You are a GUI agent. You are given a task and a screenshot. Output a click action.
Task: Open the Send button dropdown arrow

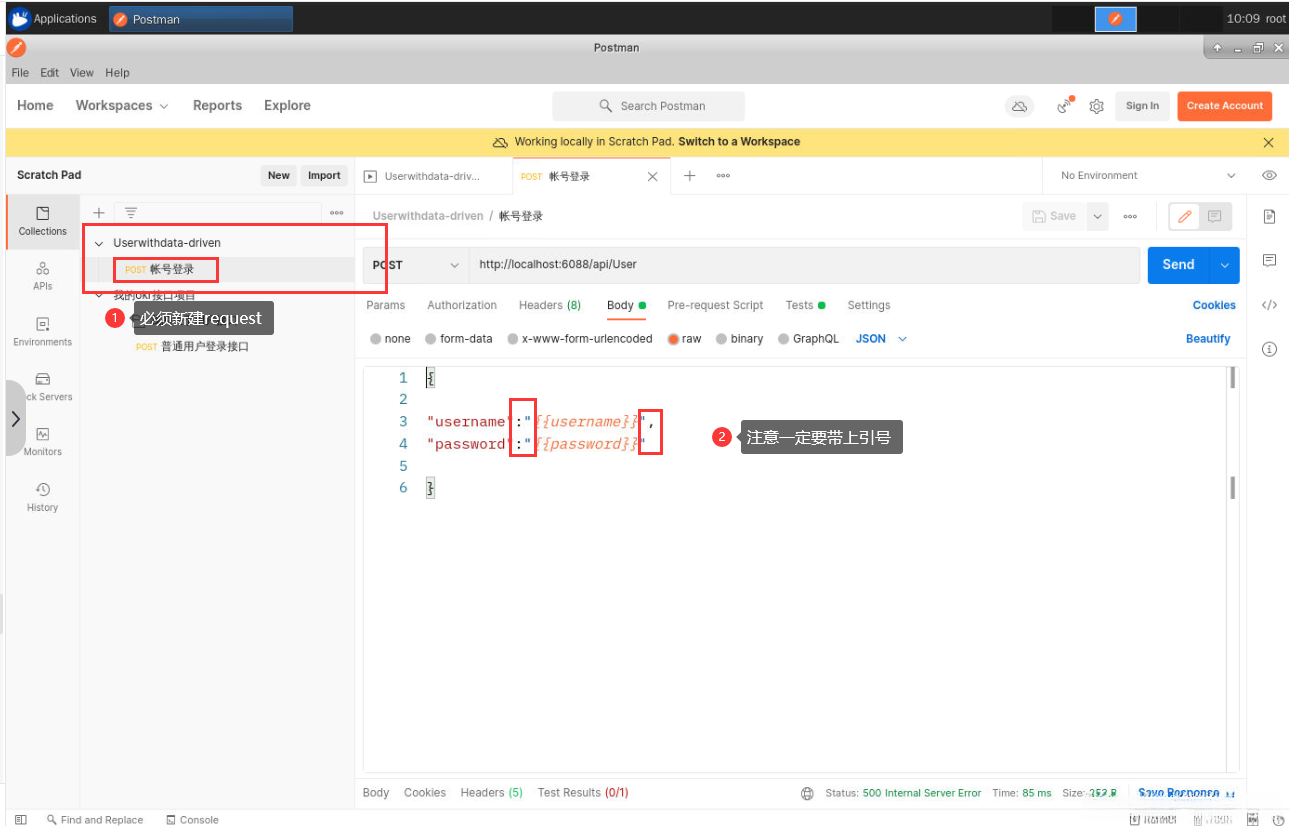(x=1224, y=265)
